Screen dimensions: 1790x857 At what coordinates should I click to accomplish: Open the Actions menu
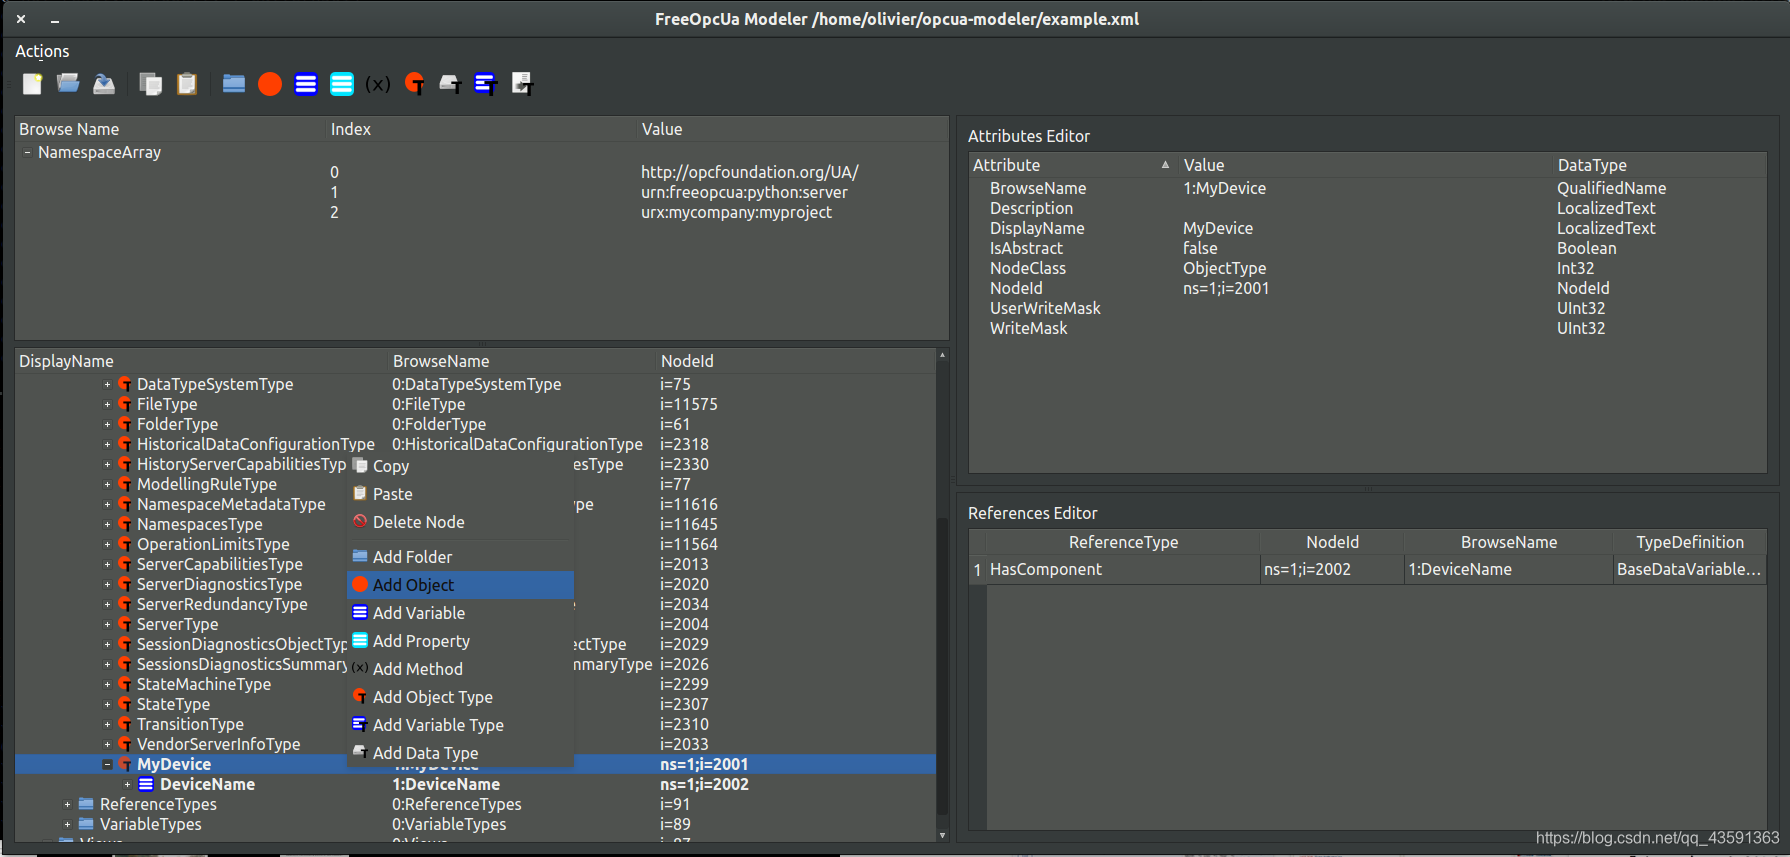(x=42, y=51)
